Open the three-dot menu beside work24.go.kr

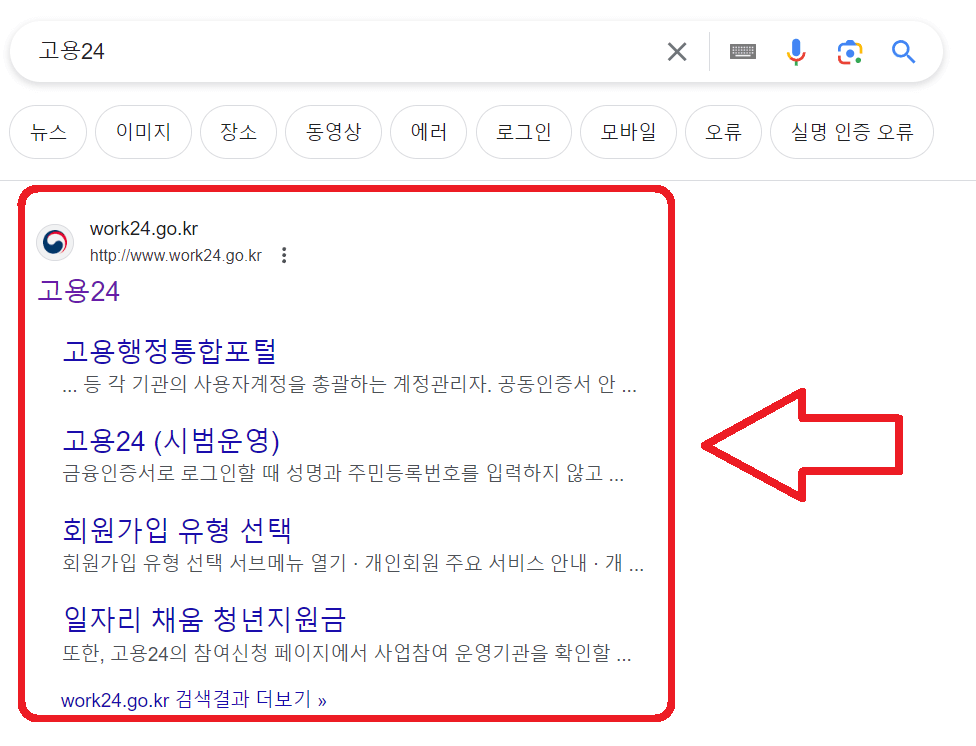pos(284,255)
